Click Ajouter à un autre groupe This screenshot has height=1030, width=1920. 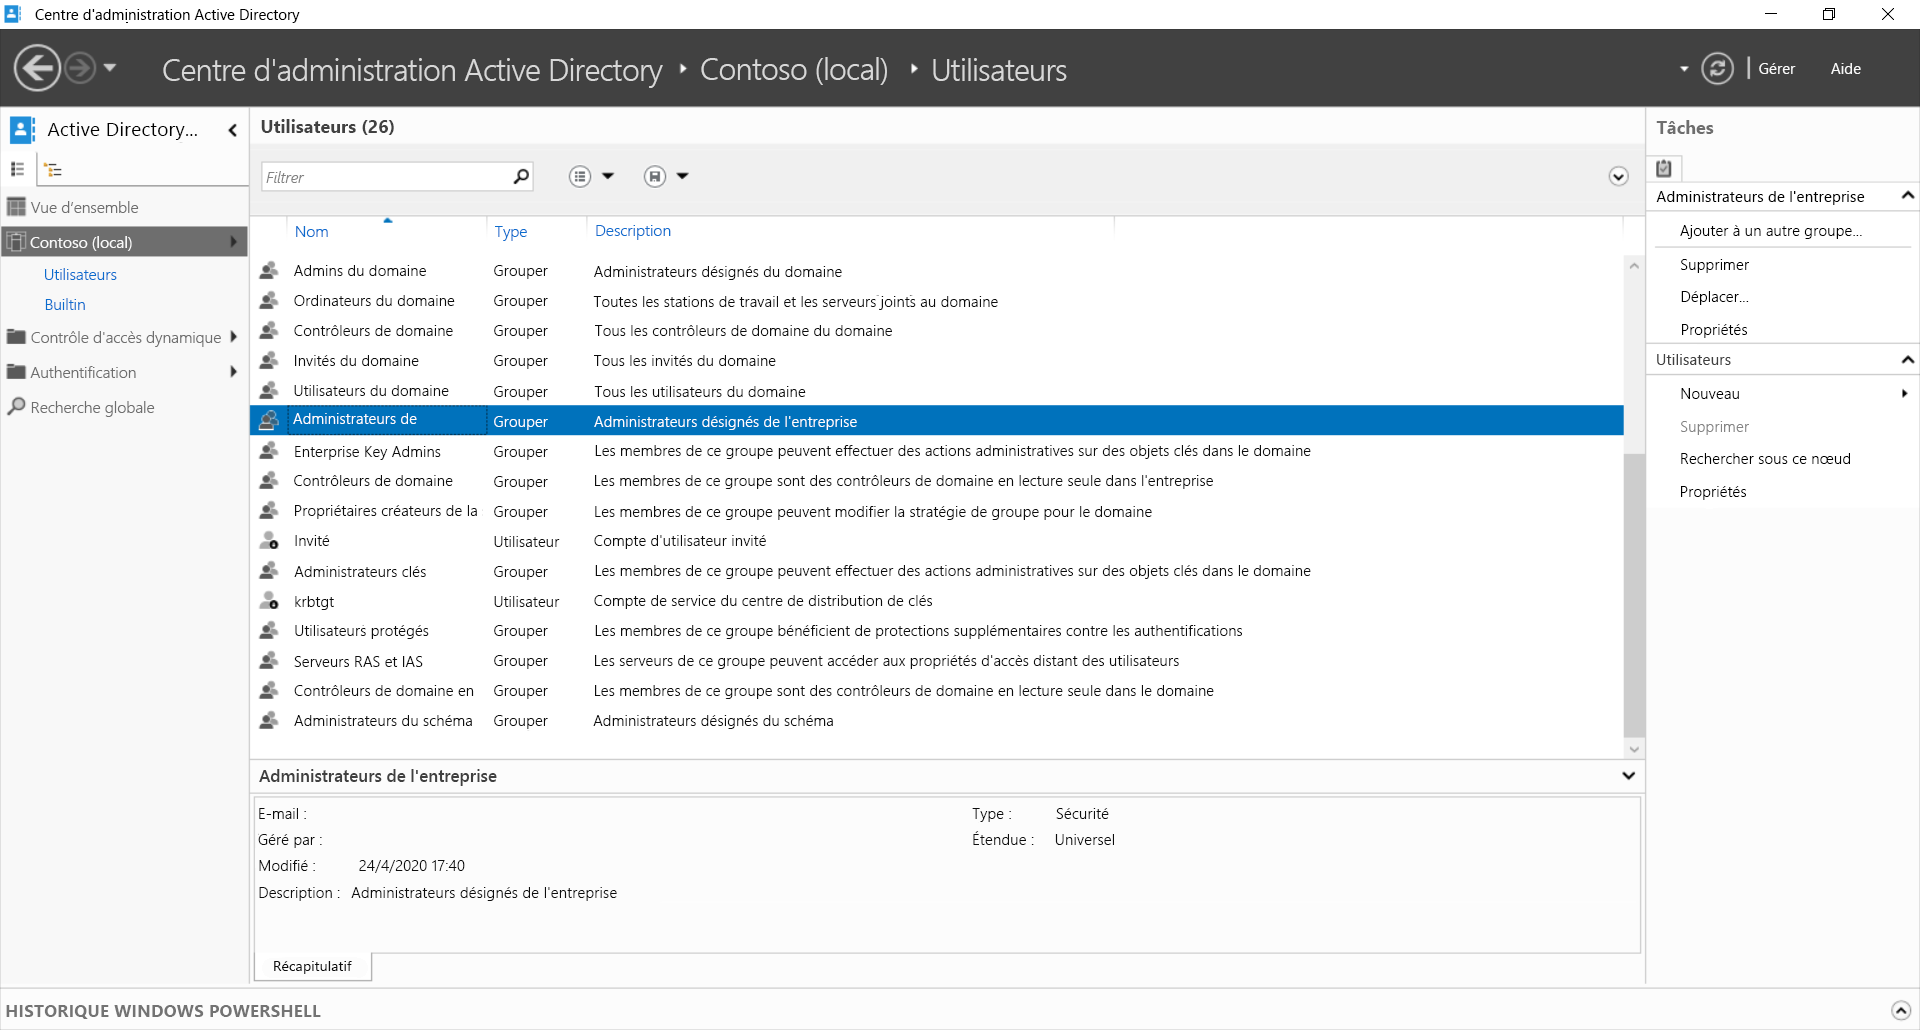coord(1770,231)
